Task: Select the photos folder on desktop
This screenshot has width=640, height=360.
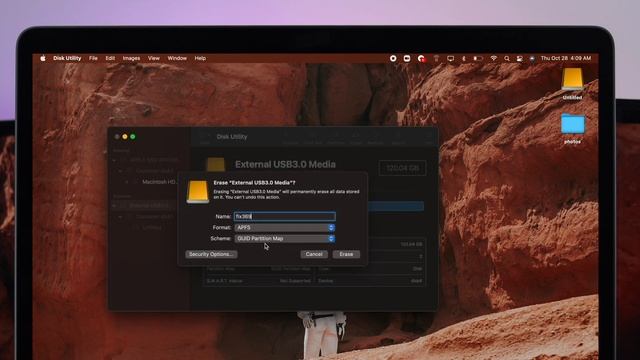Action: point(572,128)
